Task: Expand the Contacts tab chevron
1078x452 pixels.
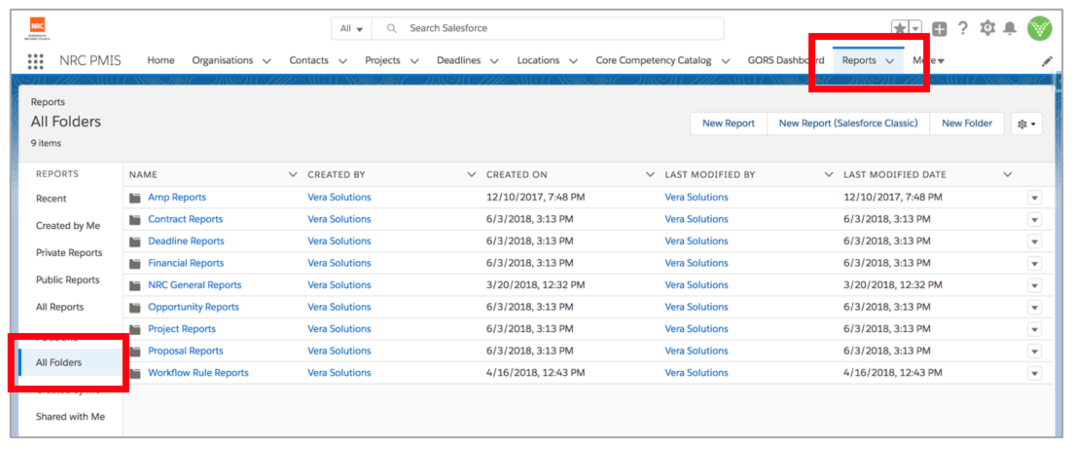Action: [342, 61]
